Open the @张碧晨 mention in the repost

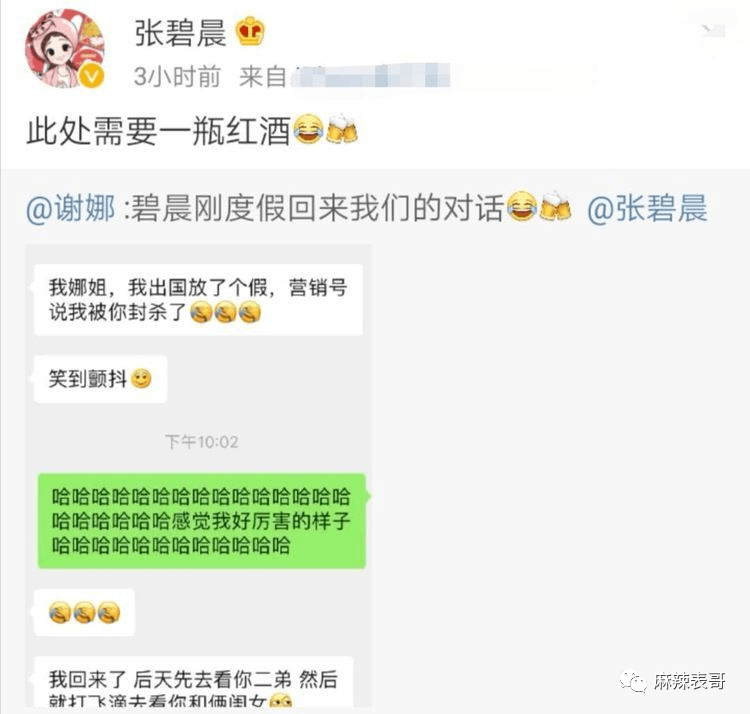pyautogui.click(x=647, y=209)
